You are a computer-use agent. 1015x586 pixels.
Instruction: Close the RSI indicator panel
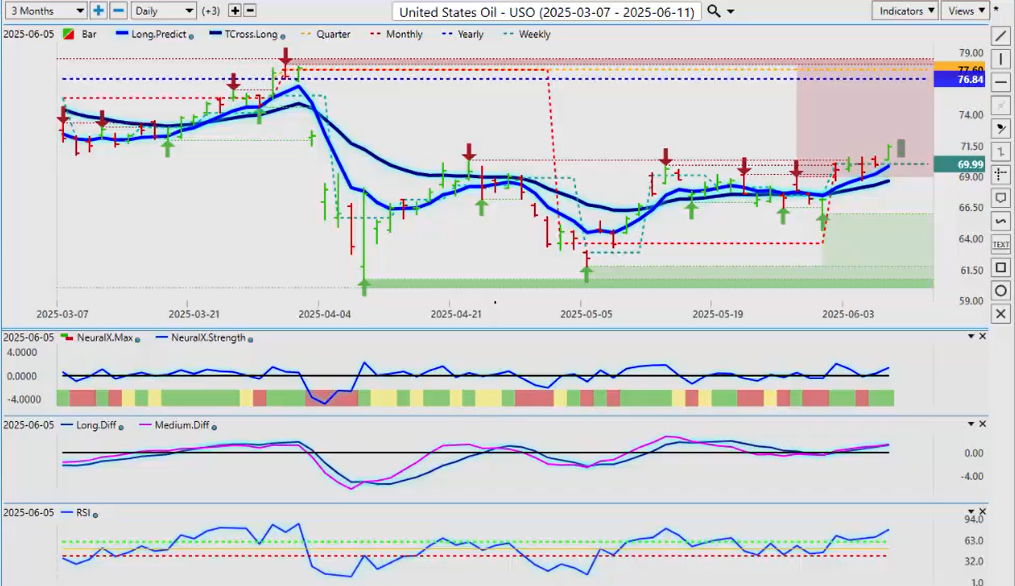coord(983,512)
